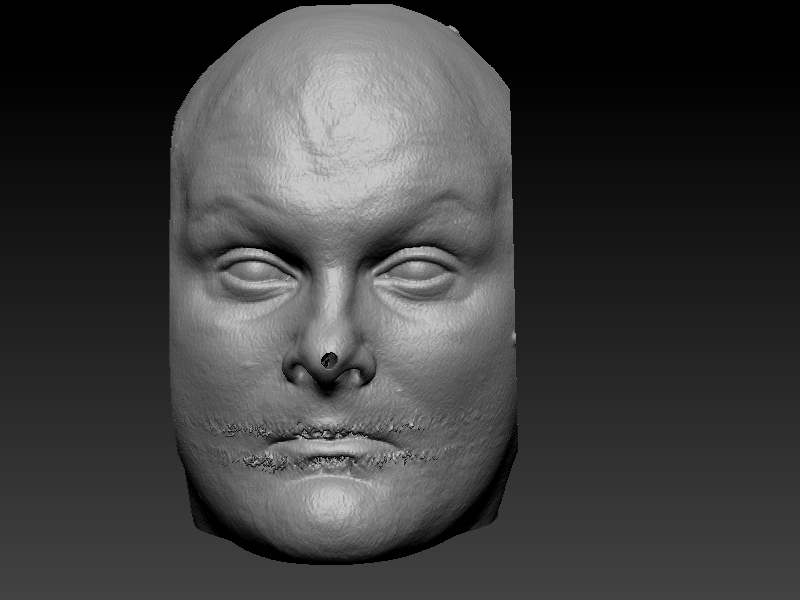Click the nostril wing on the image's right

(x=362, y=372)
